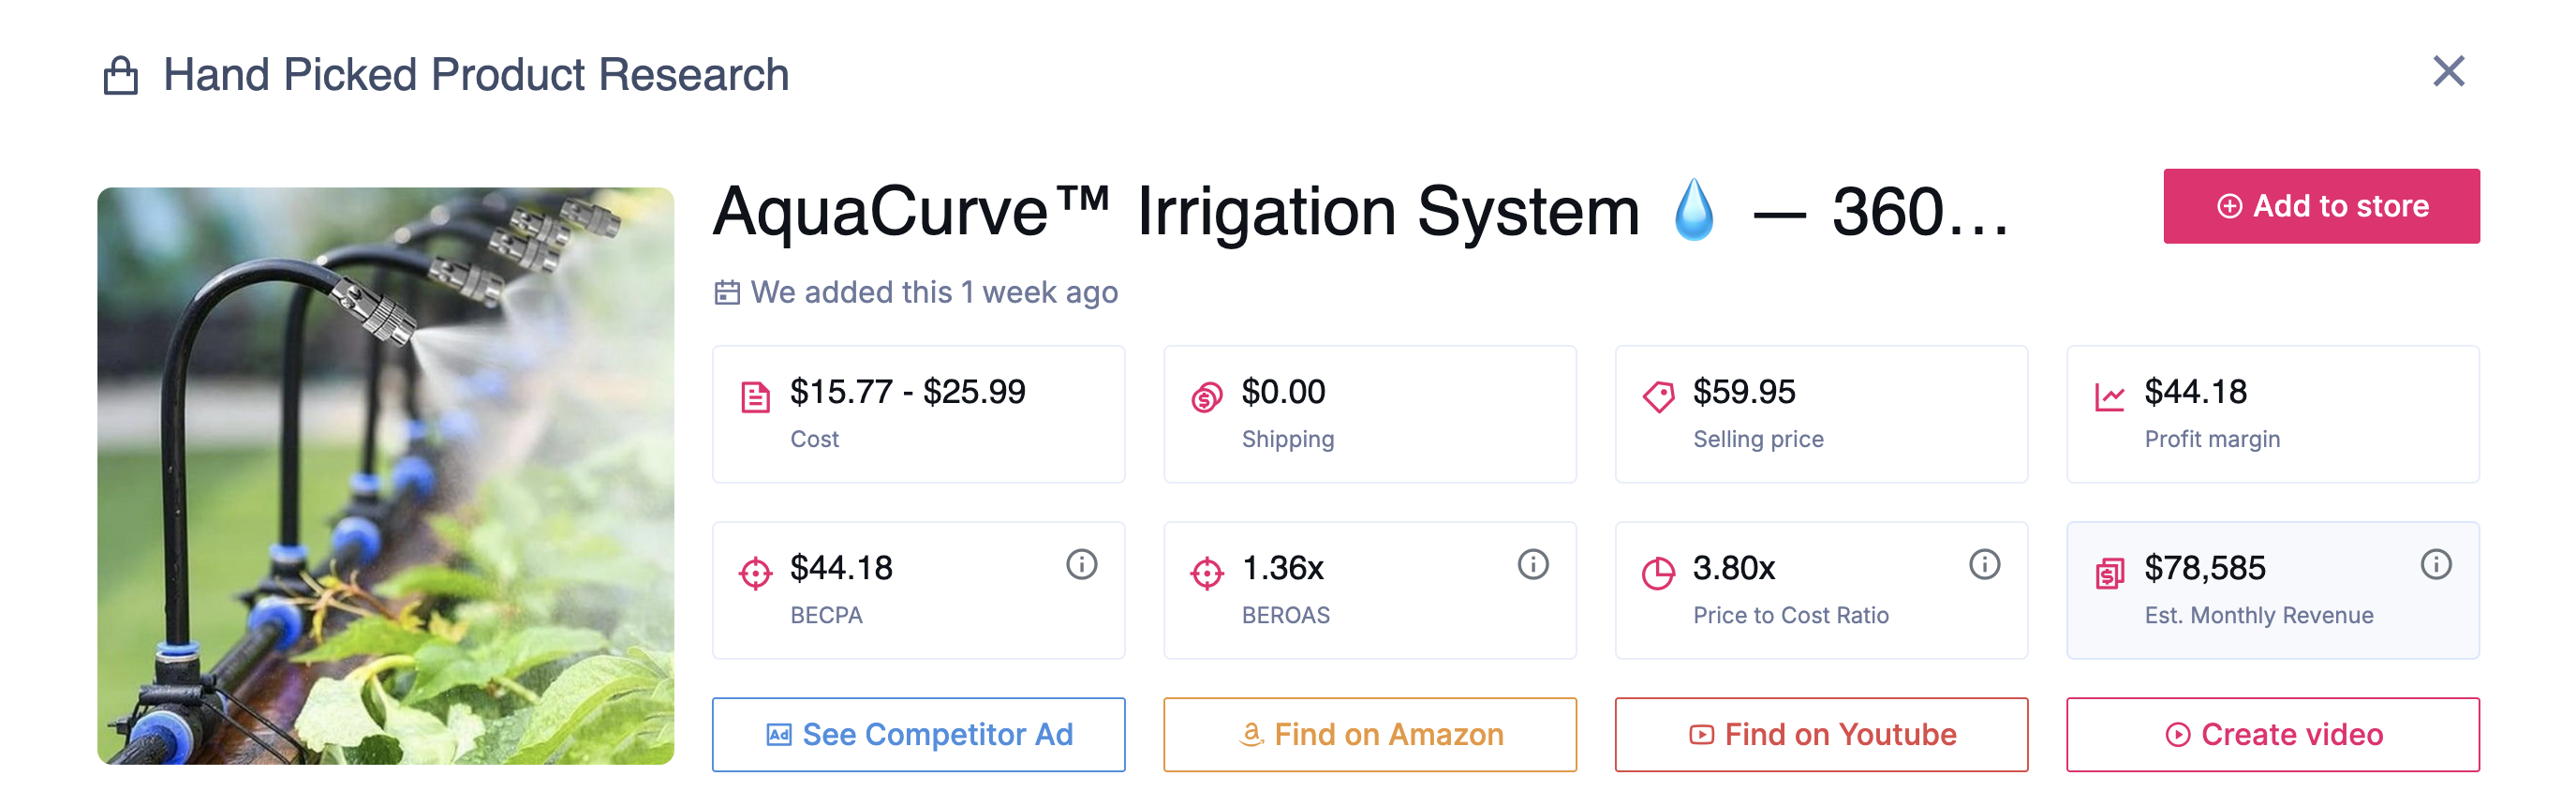This screenshot has height=806, width=2576.
Task: Click the shopping bag icon in the header
Action: (x=123, y=73)
